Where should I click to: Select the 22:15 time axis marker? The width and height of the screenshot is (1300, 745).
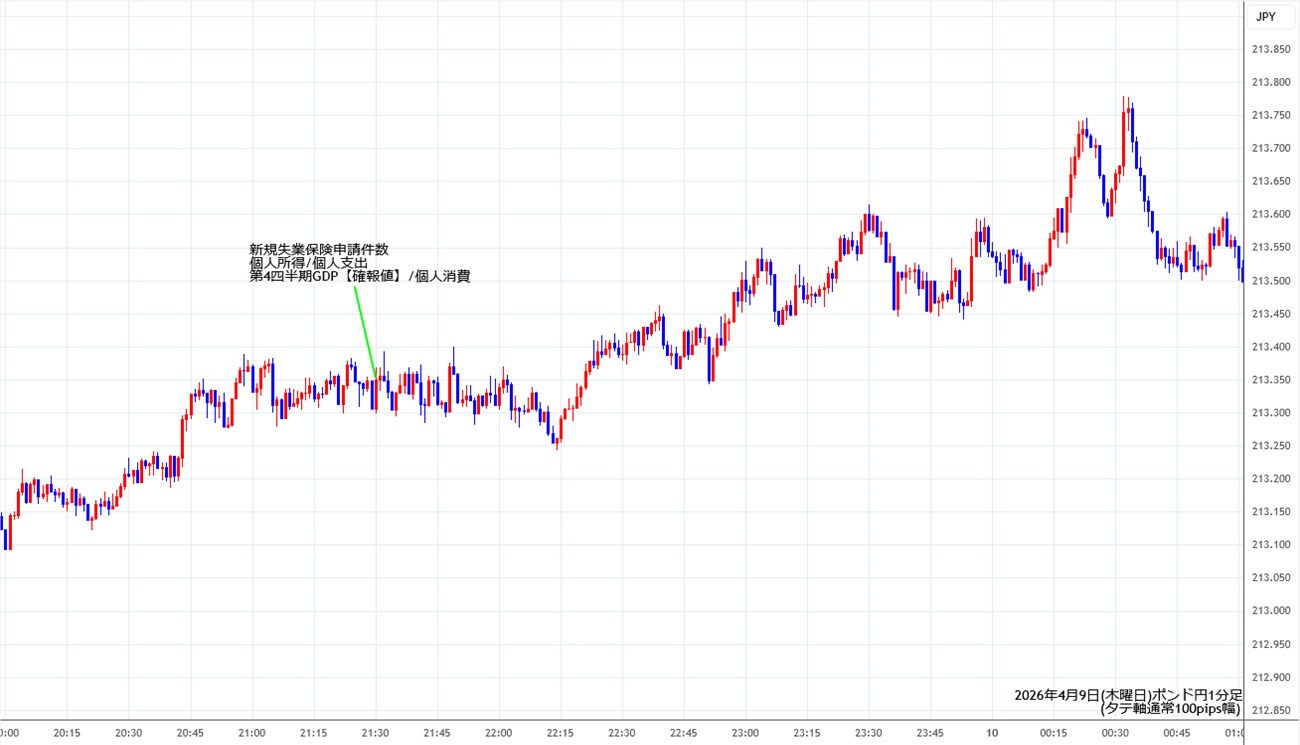coord(560,733)
